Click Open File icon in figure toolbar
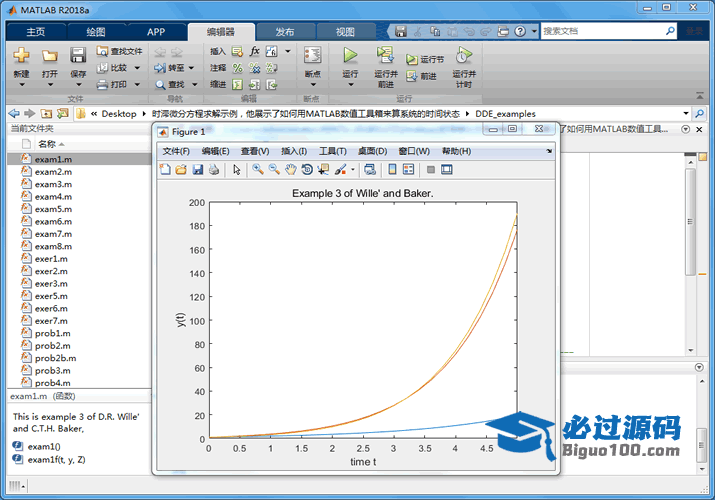 [181, 170]
